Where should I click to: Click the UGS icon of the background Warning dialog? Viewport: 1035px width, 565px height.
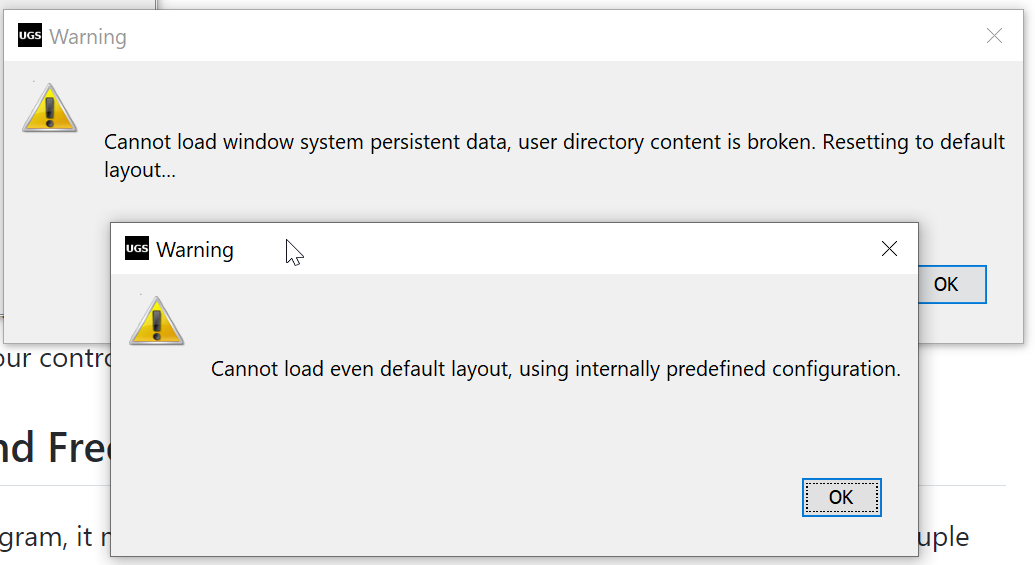tap(30, 37)
